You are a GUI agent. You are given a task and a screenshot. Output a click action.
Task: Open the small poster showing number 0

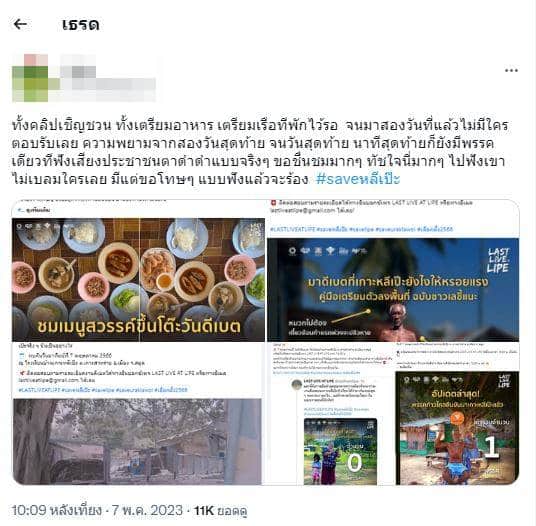coord(340,451)
